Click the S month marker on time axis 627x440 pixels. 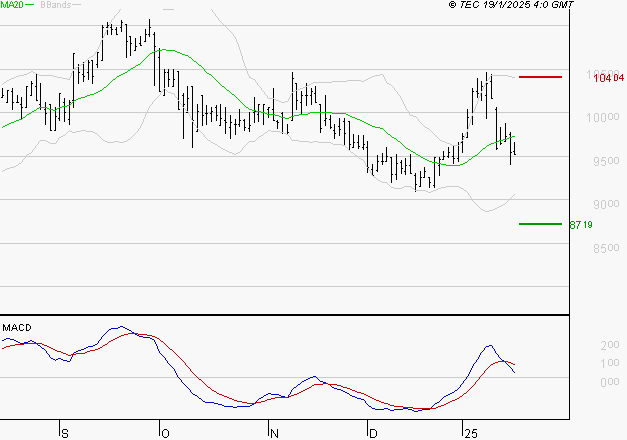[x=65, y=434]
